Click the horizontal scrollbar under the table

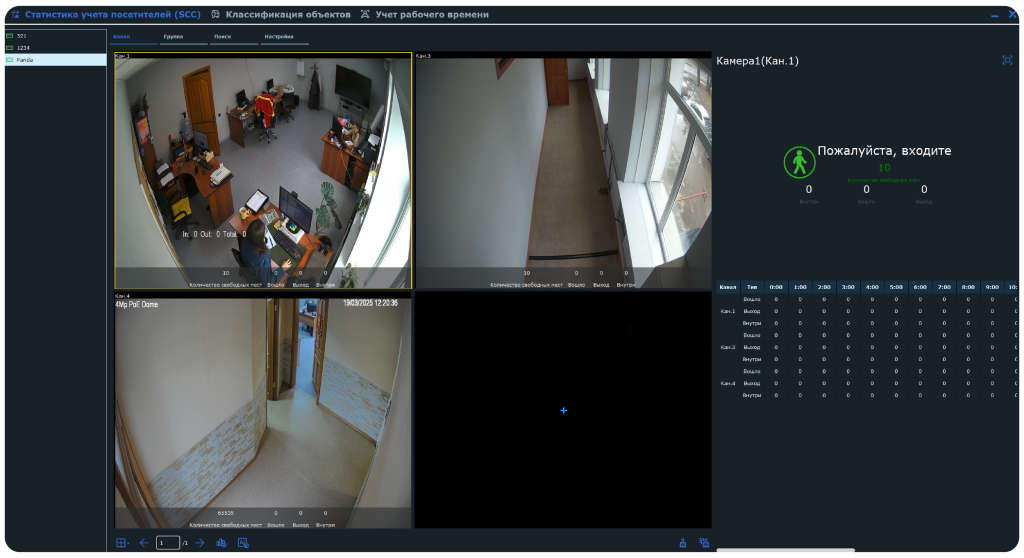(x=785, y=550)
